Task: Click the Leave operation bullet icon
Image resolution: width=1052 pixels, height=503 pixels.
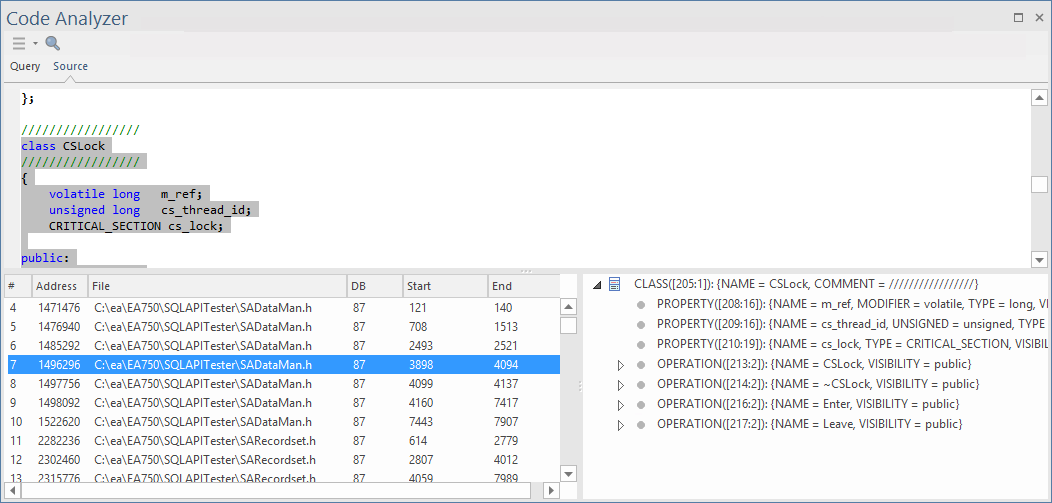Action: click(641, 424)
